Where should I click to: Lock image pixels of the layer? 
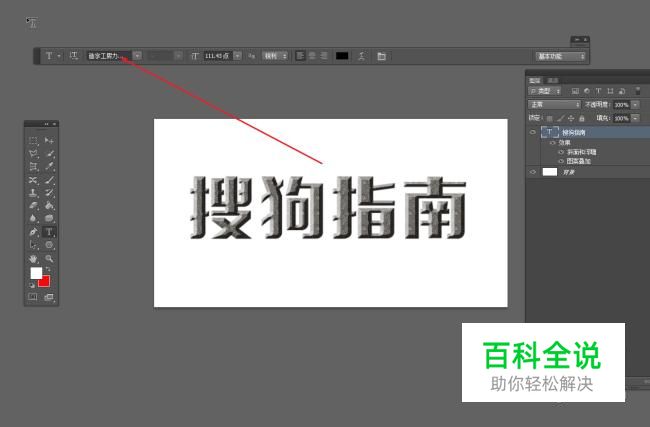pos(560,119)
